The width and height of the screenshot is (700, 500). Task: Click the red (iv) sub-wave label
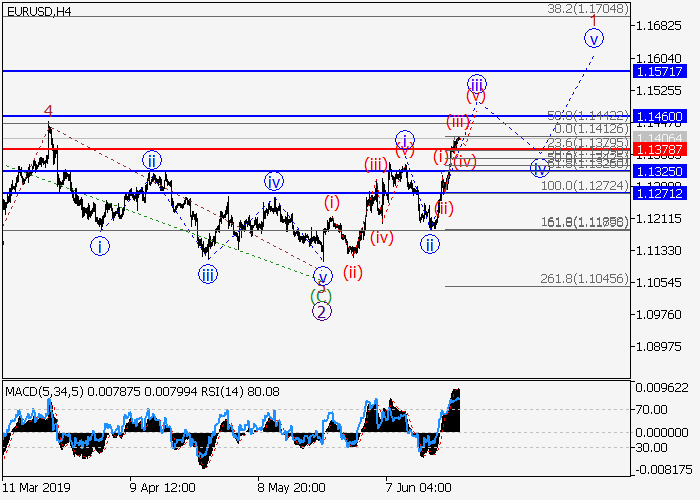point(382,238)
